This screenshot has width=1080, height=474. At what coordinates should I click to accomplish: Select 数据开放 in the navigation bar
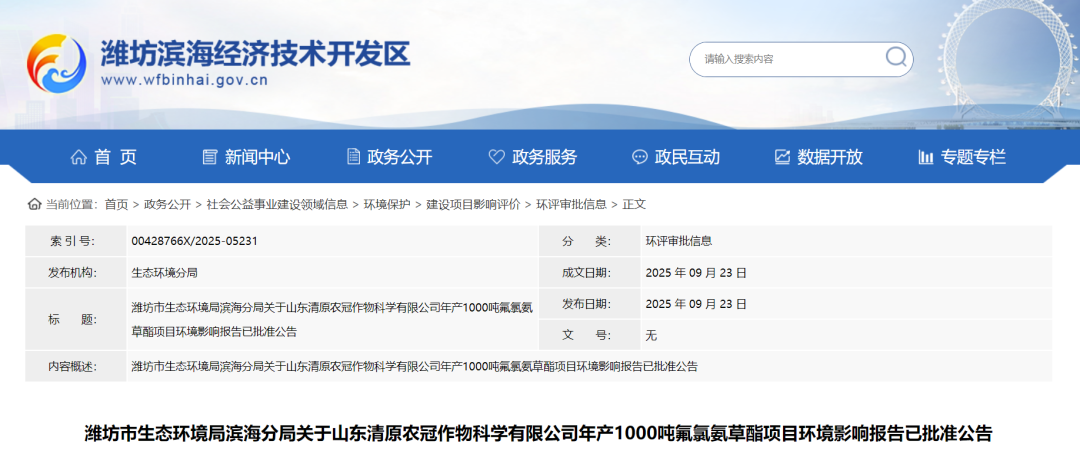[830, 157]
